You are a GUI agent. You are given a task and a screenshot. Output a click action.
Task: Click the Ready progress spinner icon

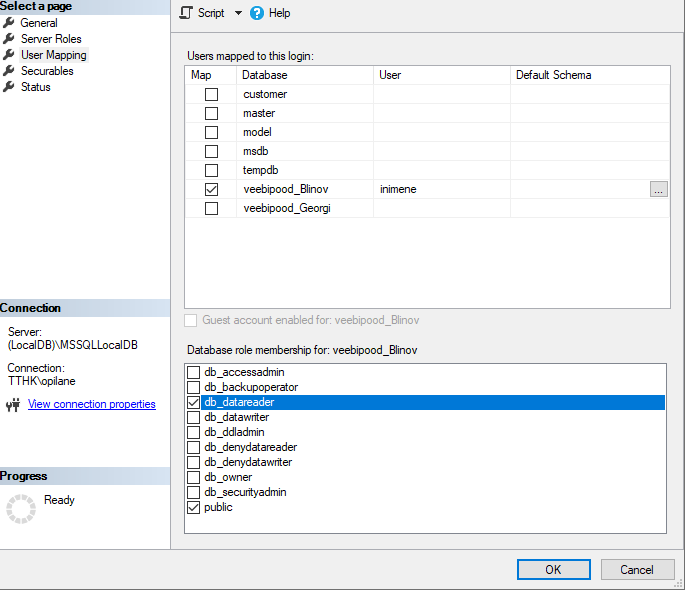[x=21, y=509]
